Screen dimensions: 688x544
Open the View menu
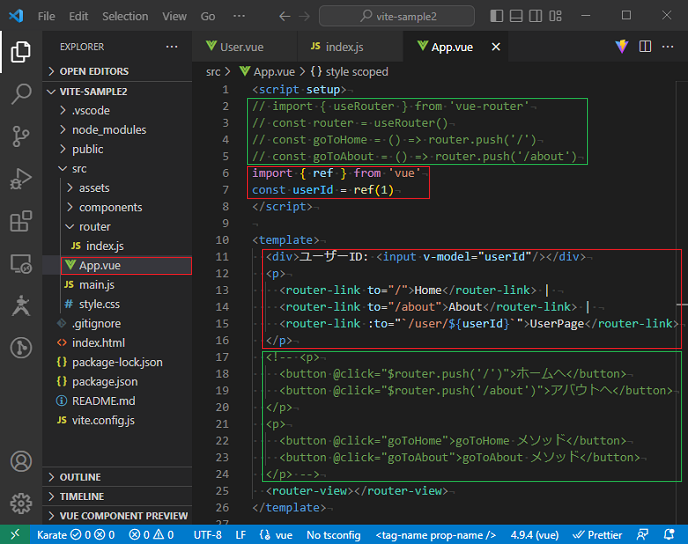174,16
